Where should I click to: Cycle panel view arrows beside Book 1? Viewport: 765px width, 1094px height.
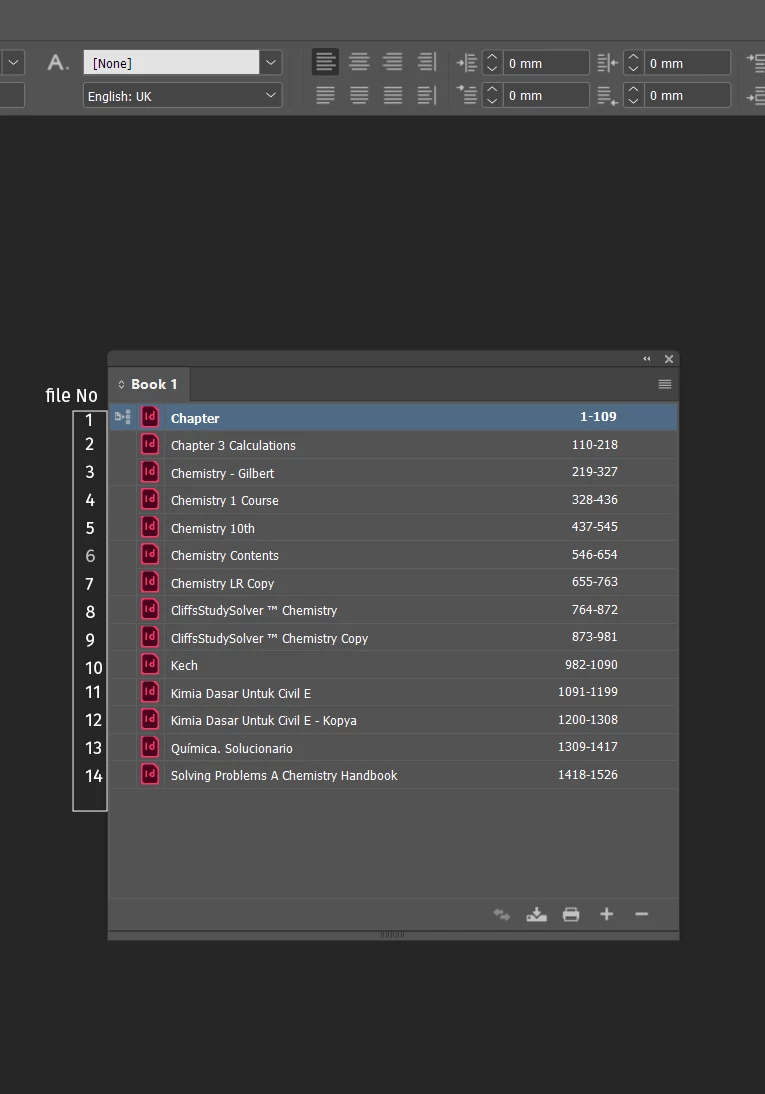pyautogui.click(x=121, y=384)
